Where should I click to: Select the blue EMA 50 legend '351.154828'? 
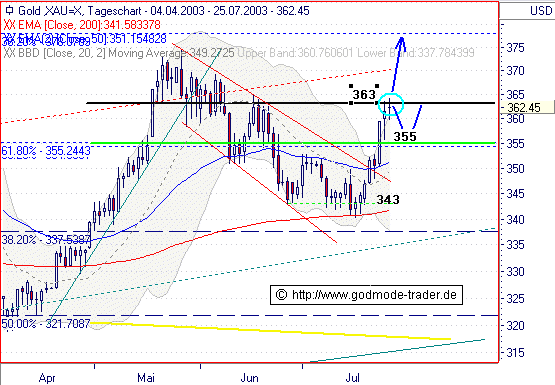(x=138, y=39)
